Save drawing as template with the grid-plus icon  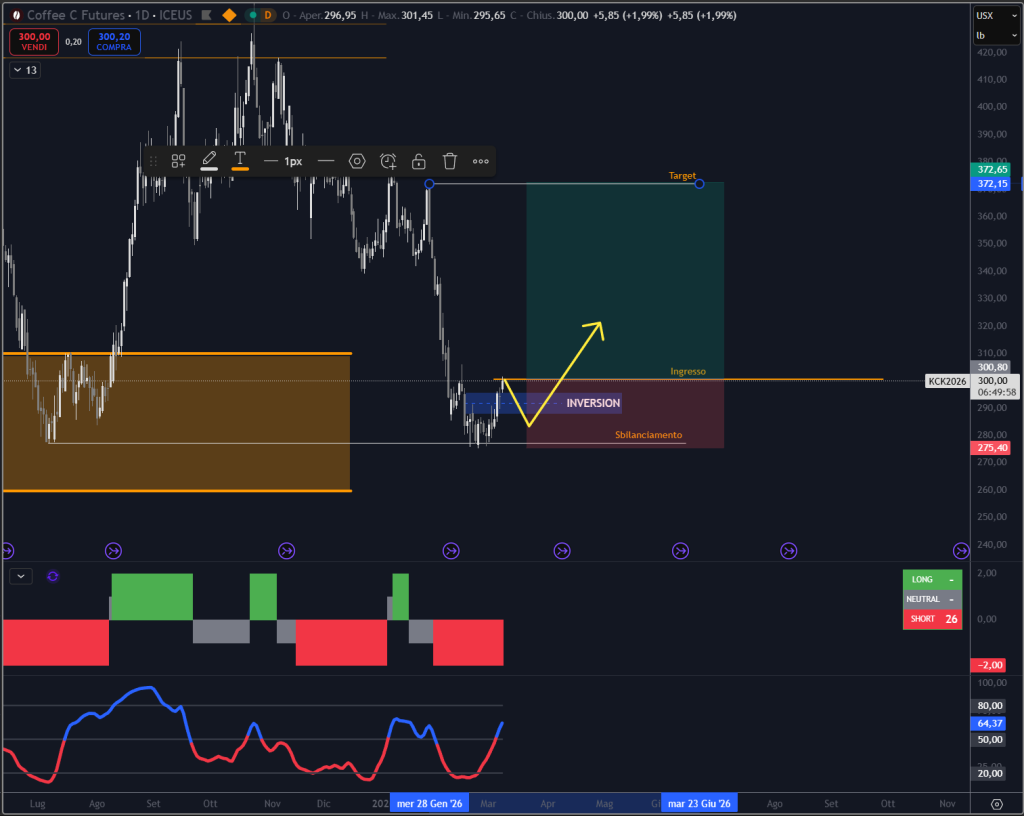[x=178, y=161]
